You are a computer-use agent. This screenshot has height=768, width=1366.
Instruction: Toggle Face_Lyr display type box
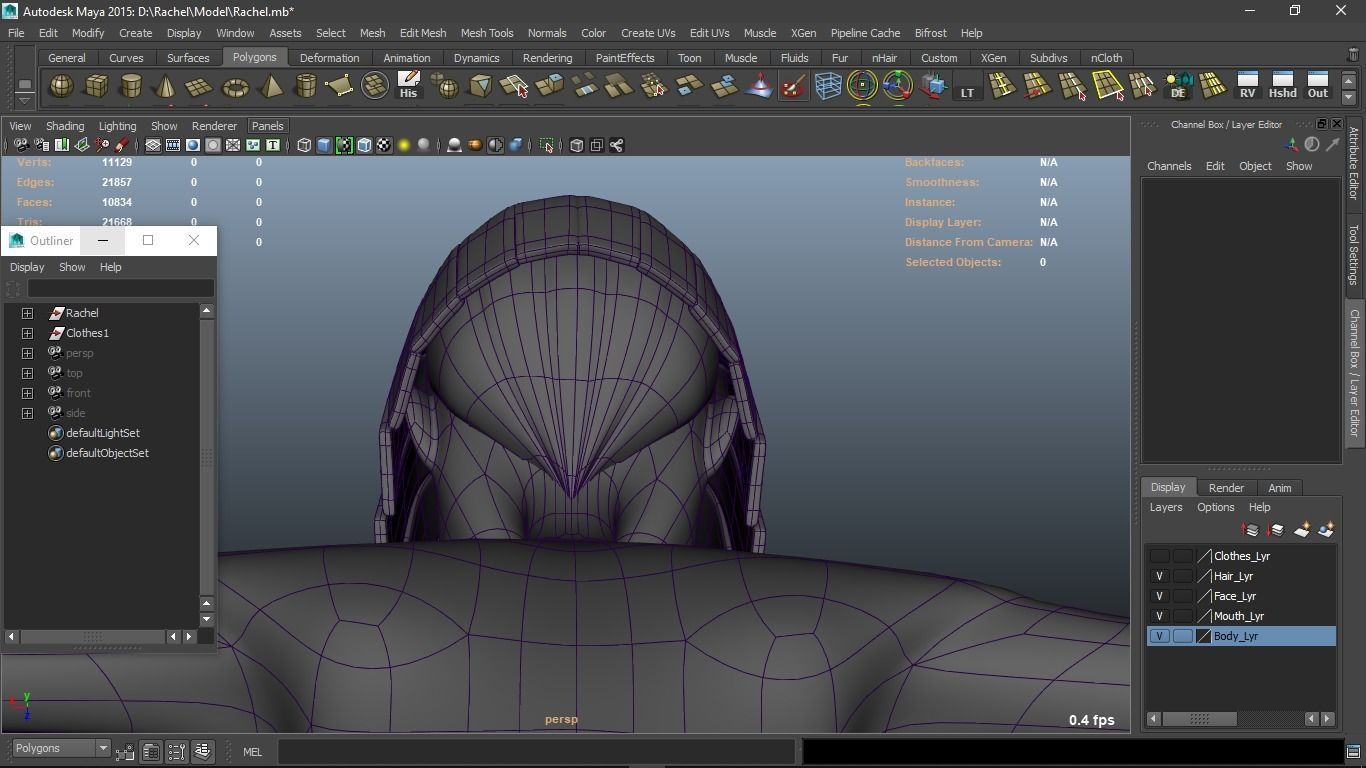pyautogui.click(x=1182, y=596)
